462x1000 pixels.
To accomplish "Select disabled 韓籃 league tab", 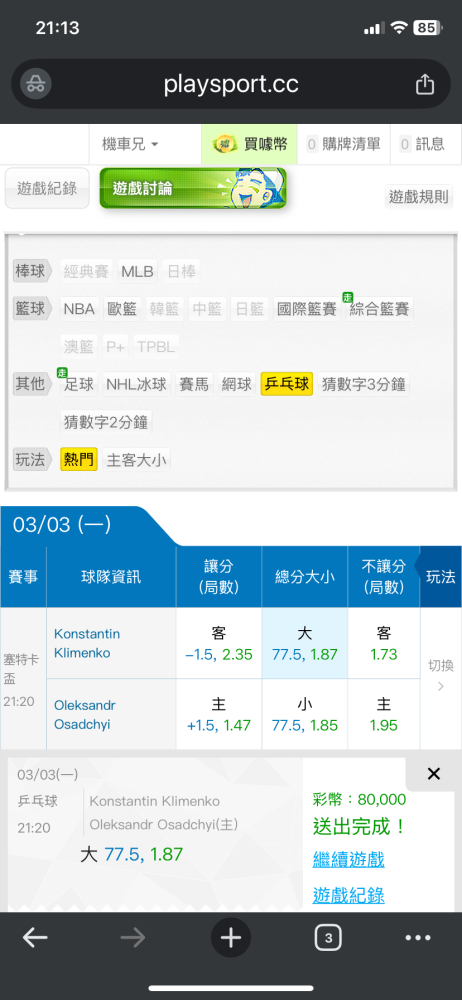I will (x=165, y=309).
